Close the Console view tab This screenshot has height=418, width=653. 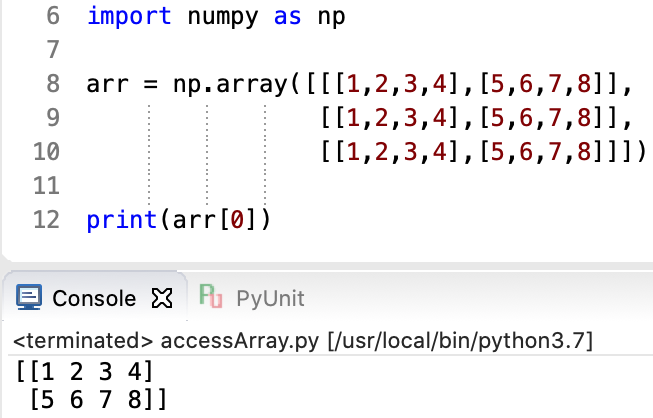tap(160, 298)
